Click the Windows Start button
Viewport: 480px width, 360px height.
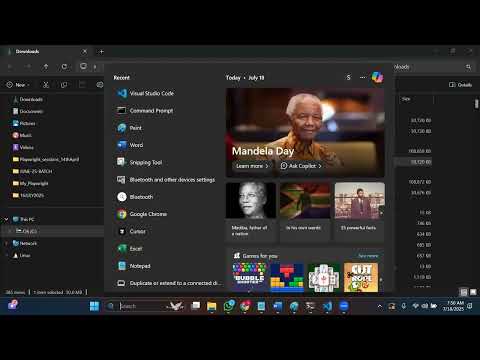[94, 306]
